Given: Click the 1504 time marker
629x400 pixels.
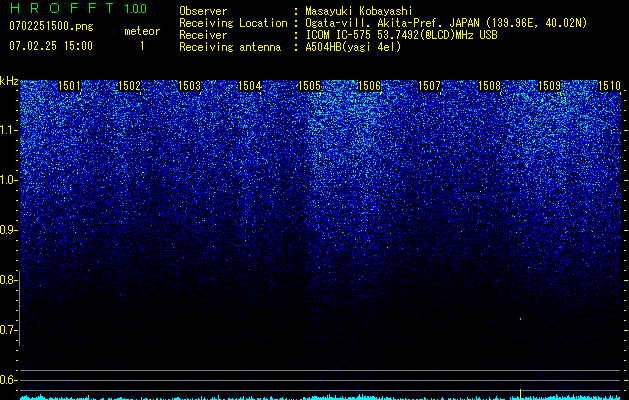Looking at the screenshot, I should pyautogui.click(x=250, y=85).
